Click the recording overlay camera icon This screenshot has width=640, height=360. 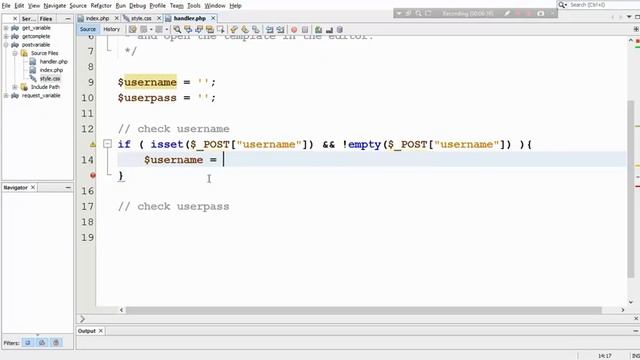pyautogui.click(x=540, y=13)
